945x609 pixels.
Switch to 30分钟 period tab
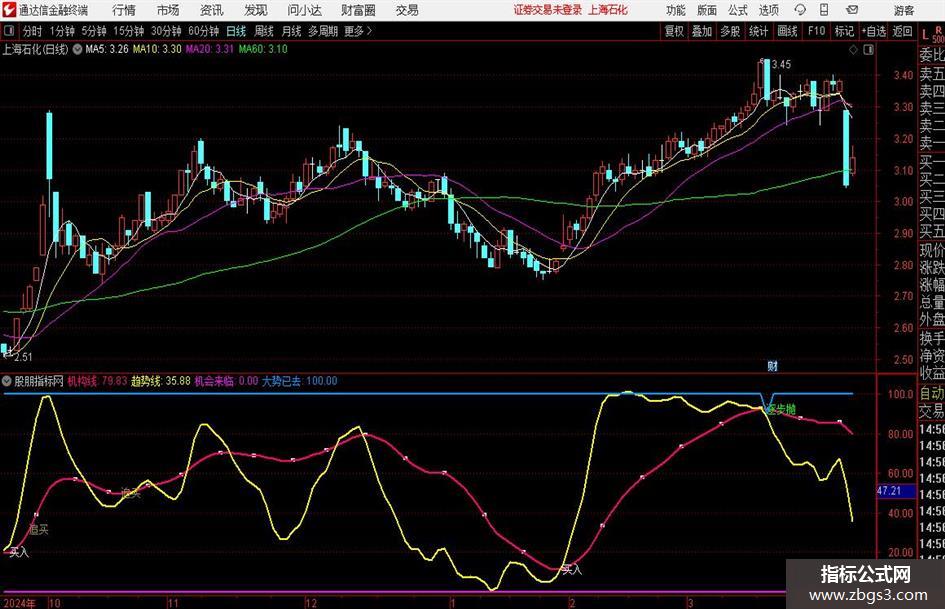(166, 31)
